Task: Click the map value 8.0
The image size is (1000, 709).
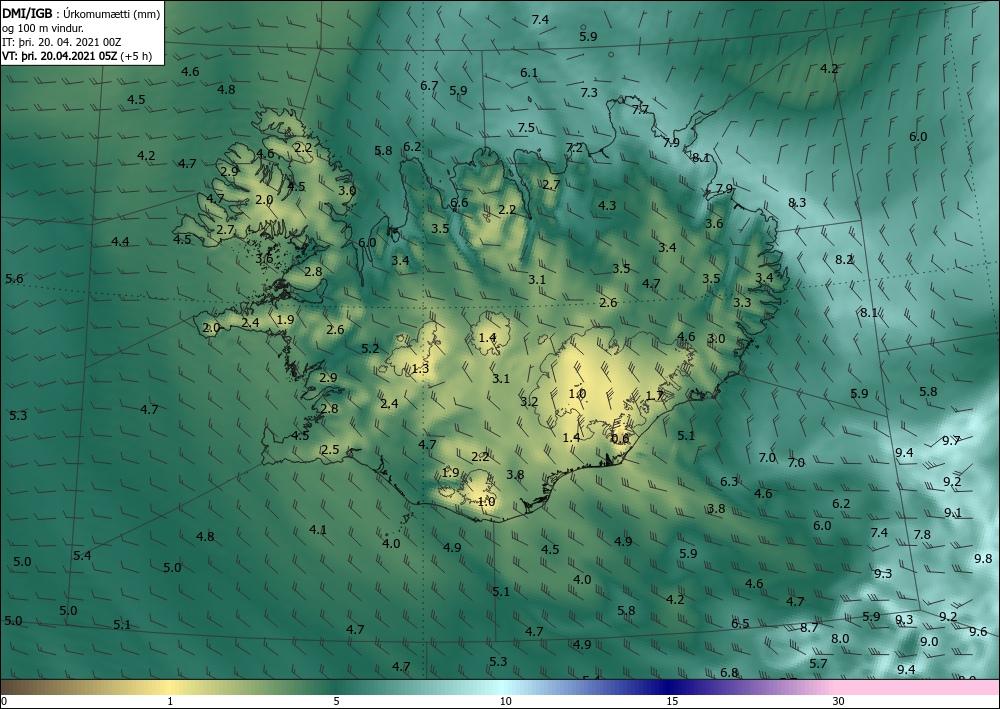Action: coord(840,638)
